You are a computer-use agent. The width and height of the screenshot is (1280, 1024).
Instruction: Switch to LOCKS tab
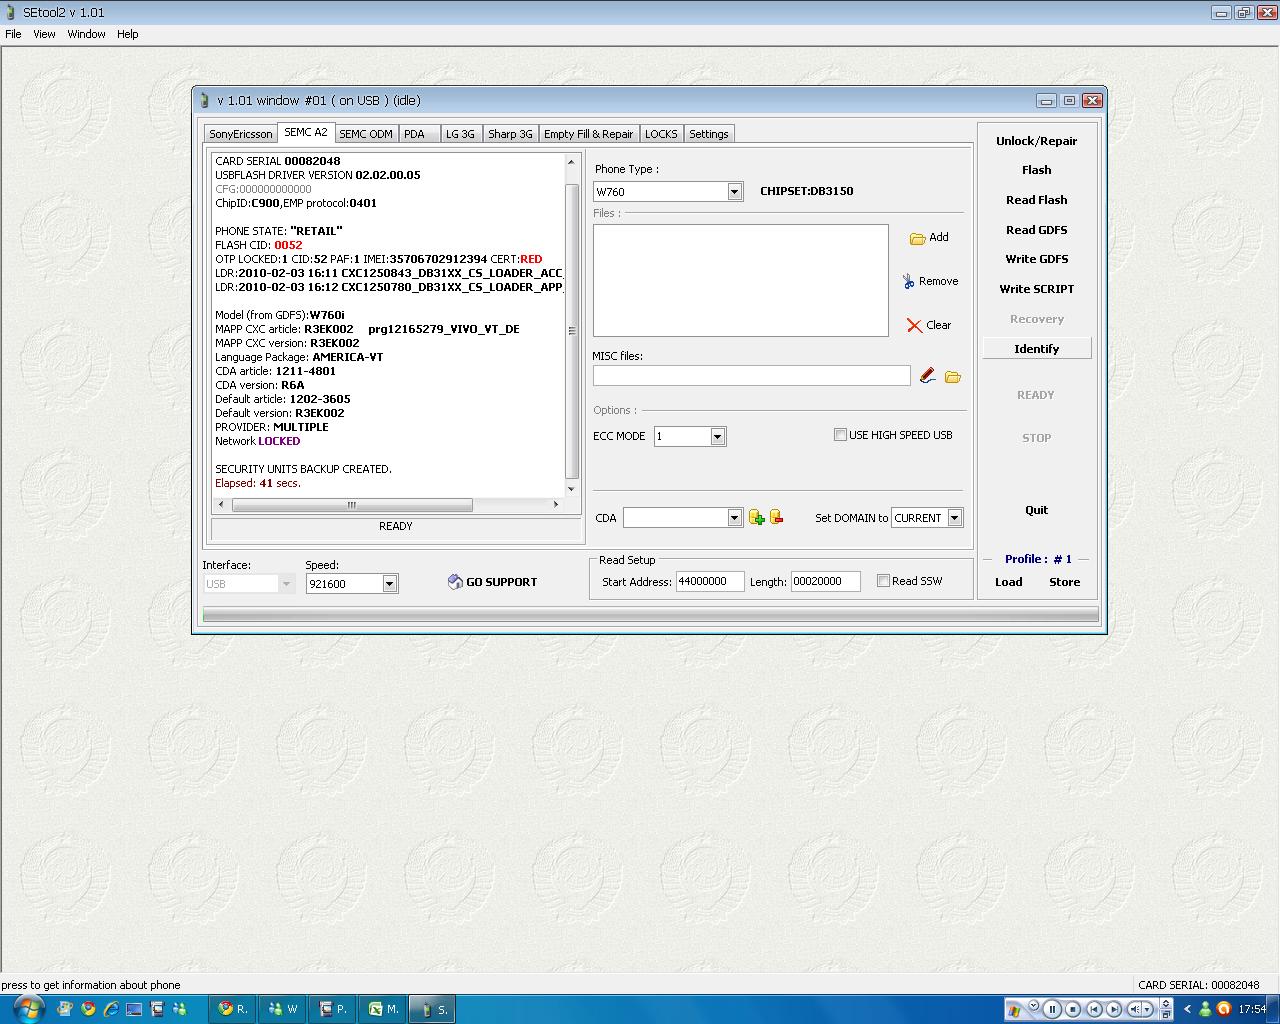tap(661, 134)
